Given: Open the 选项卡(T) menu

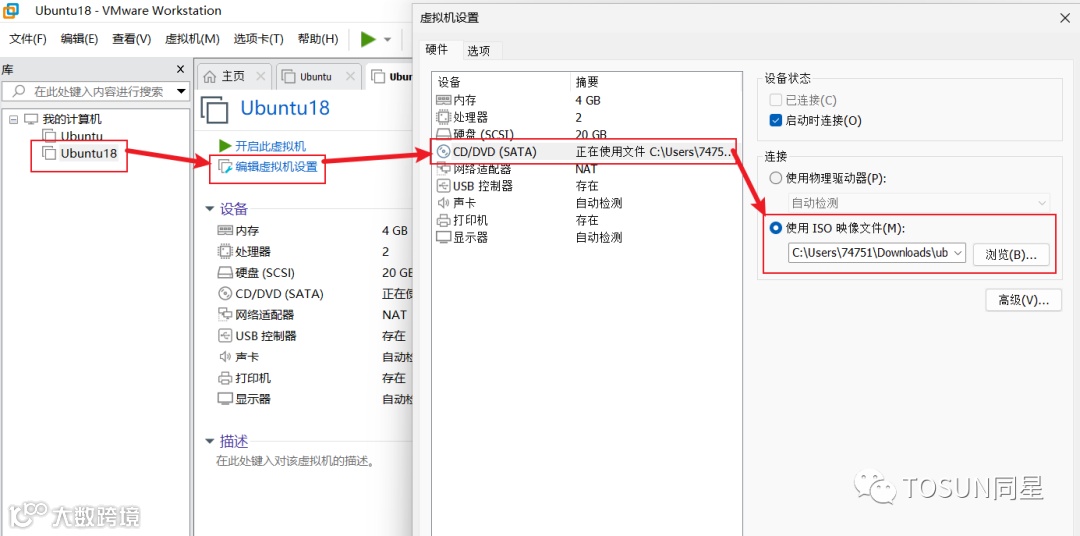Looking at the screenshot, I should (258, 39).
